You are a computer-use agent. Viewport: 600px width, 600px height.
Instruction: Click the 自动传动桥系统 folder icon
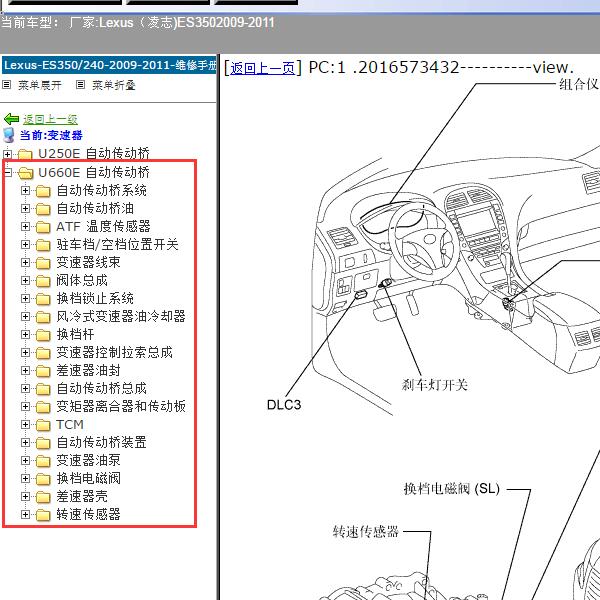(x=43, y=191)
